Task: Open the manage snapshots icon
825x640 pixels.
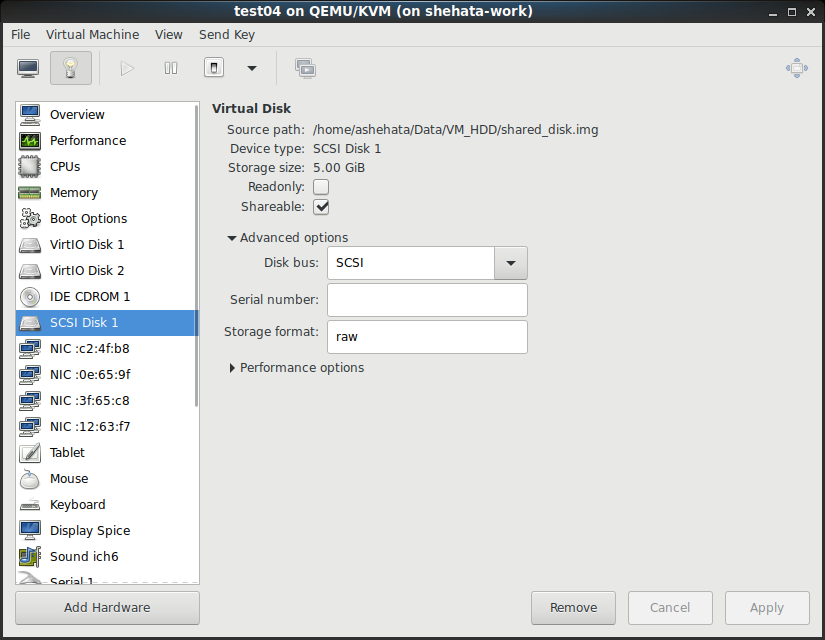Action: (x=305, y=68)
